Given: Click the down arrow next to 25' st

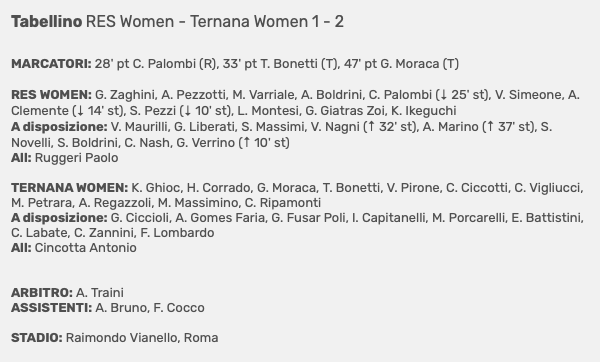Looking at the screenshot, I should [444, 95].
